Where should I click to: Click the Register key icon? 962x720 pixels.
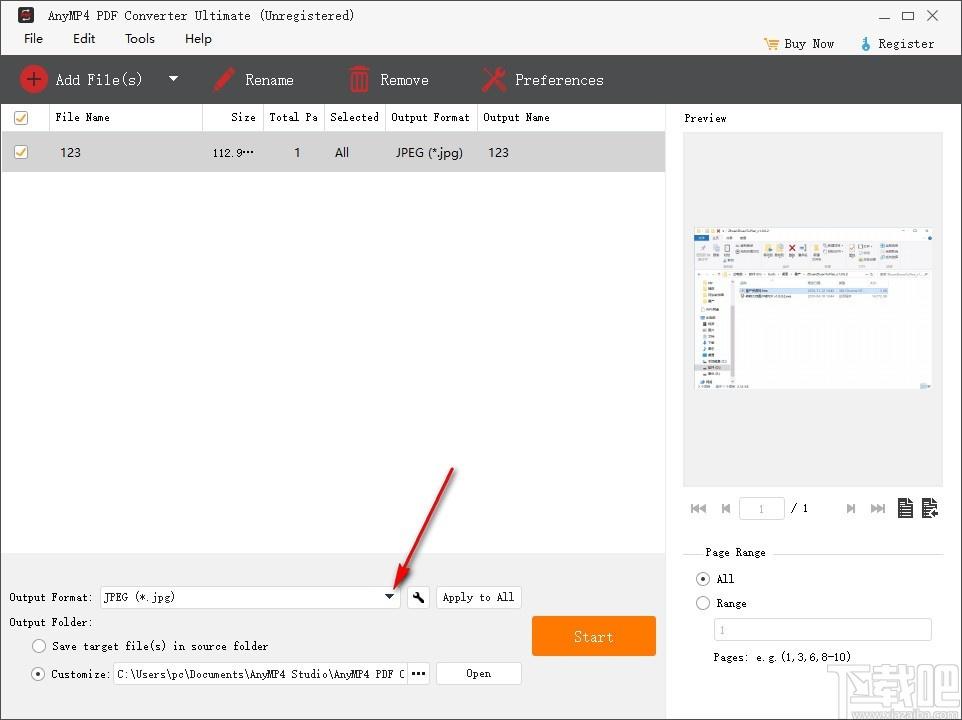865,44
